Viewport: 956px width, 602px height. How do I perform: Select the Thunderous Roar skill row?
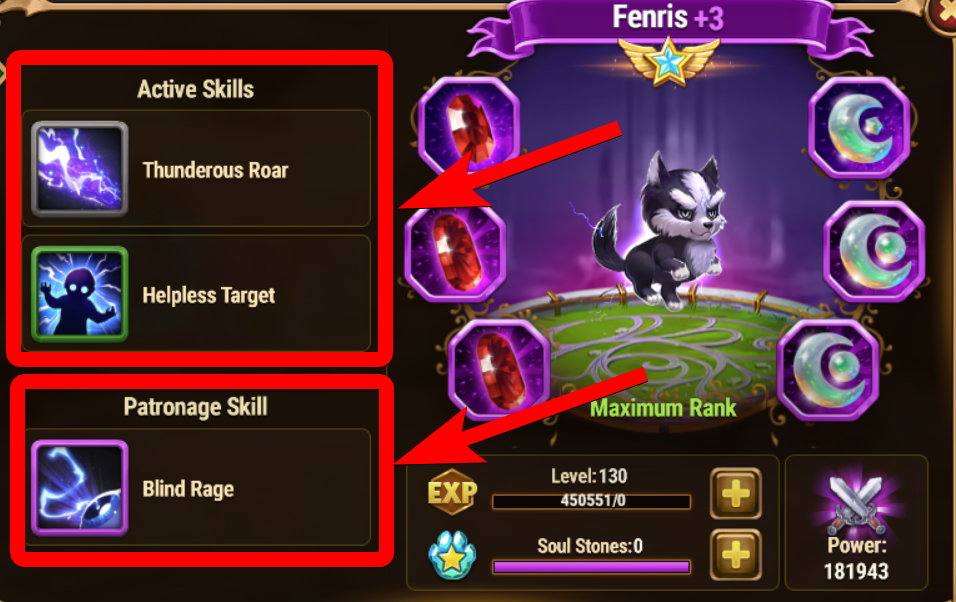(x=196, y=168)
